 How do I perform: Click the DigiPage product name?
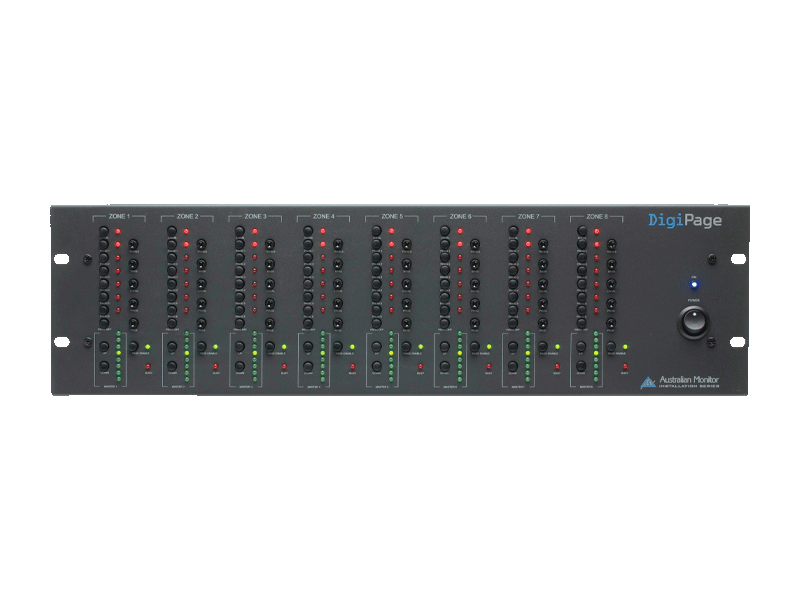(x=684, y=219)
